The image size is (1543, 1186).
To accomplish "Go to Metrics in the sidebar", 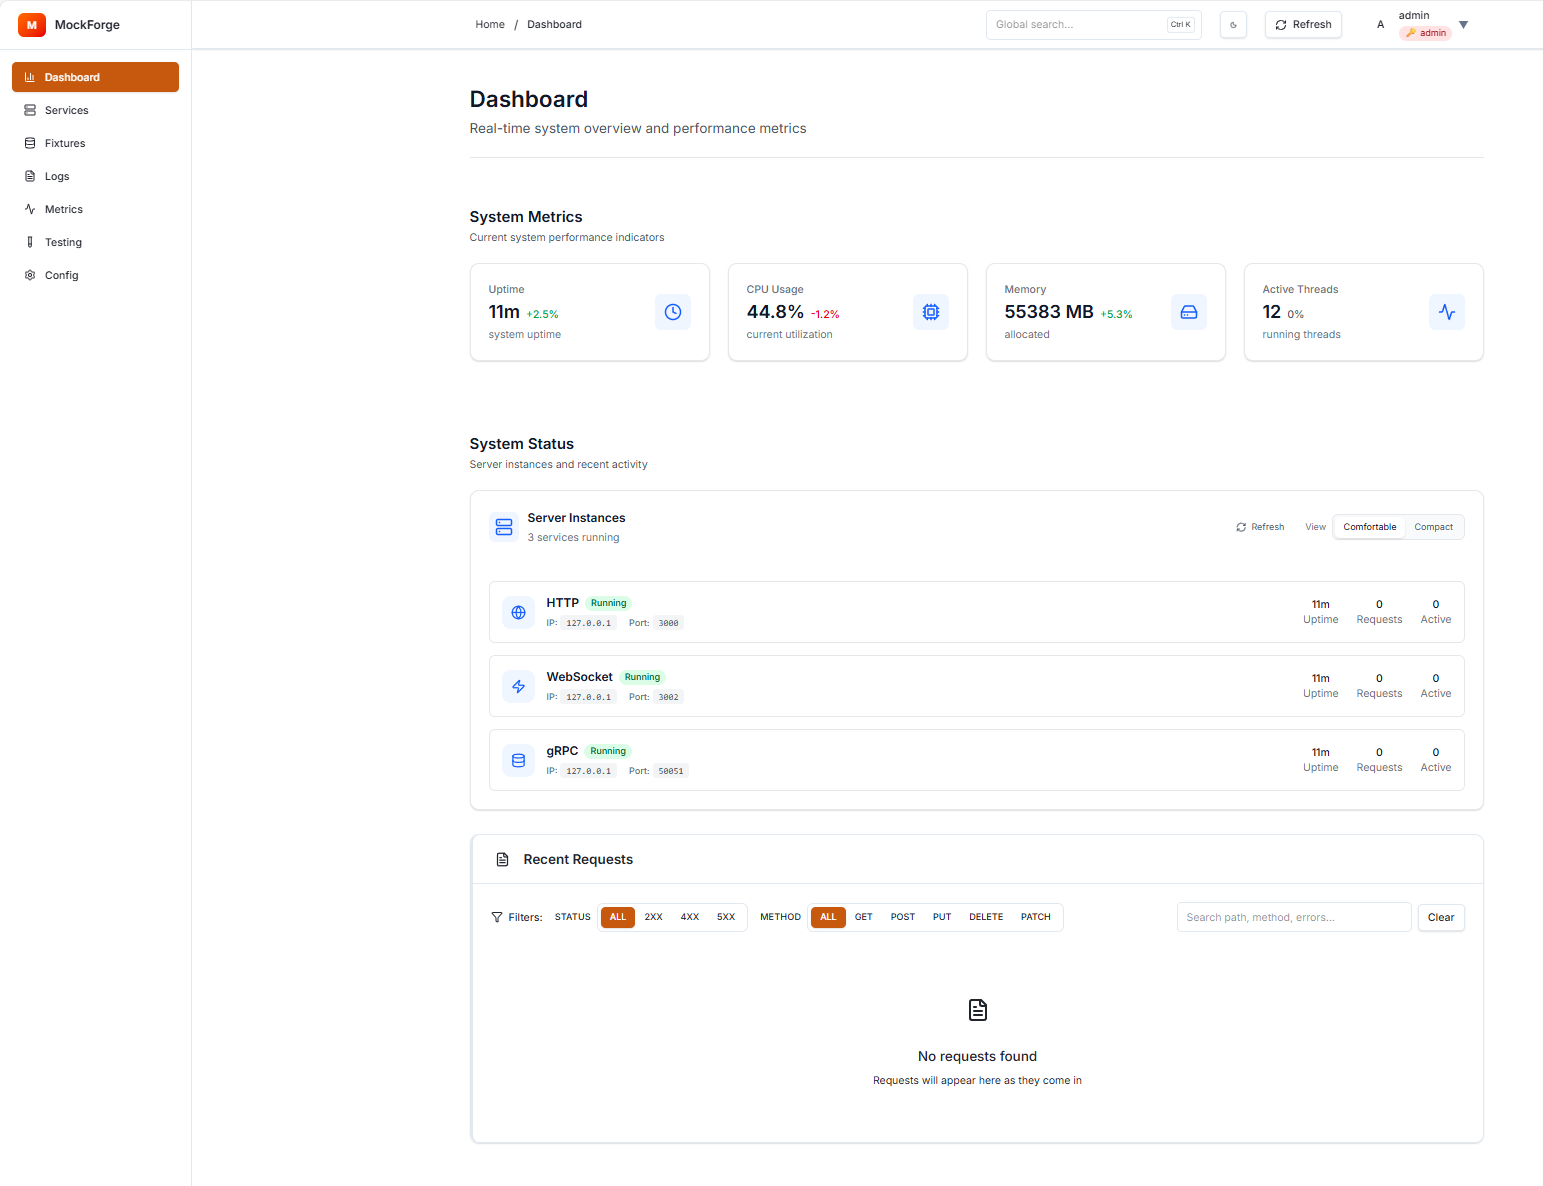I will click(64, 209).
